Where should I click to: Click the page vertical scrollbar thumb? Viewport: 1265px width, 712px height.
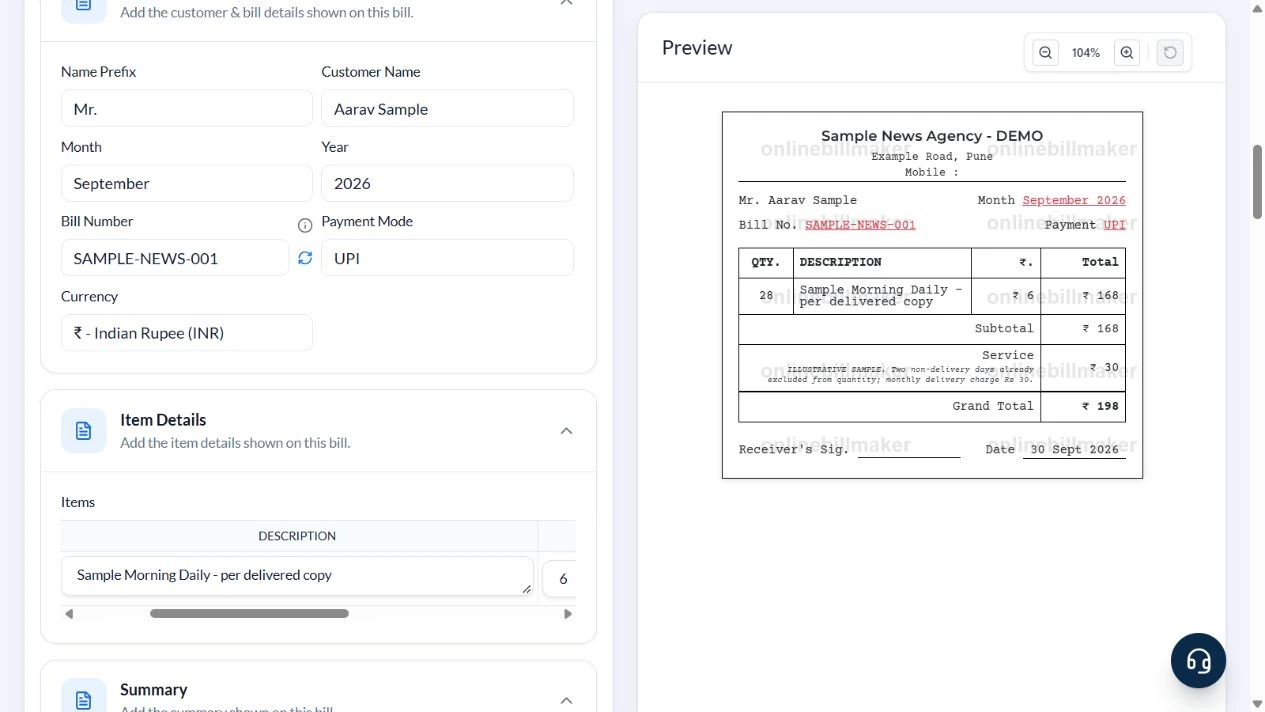[x=1257, y=182]
